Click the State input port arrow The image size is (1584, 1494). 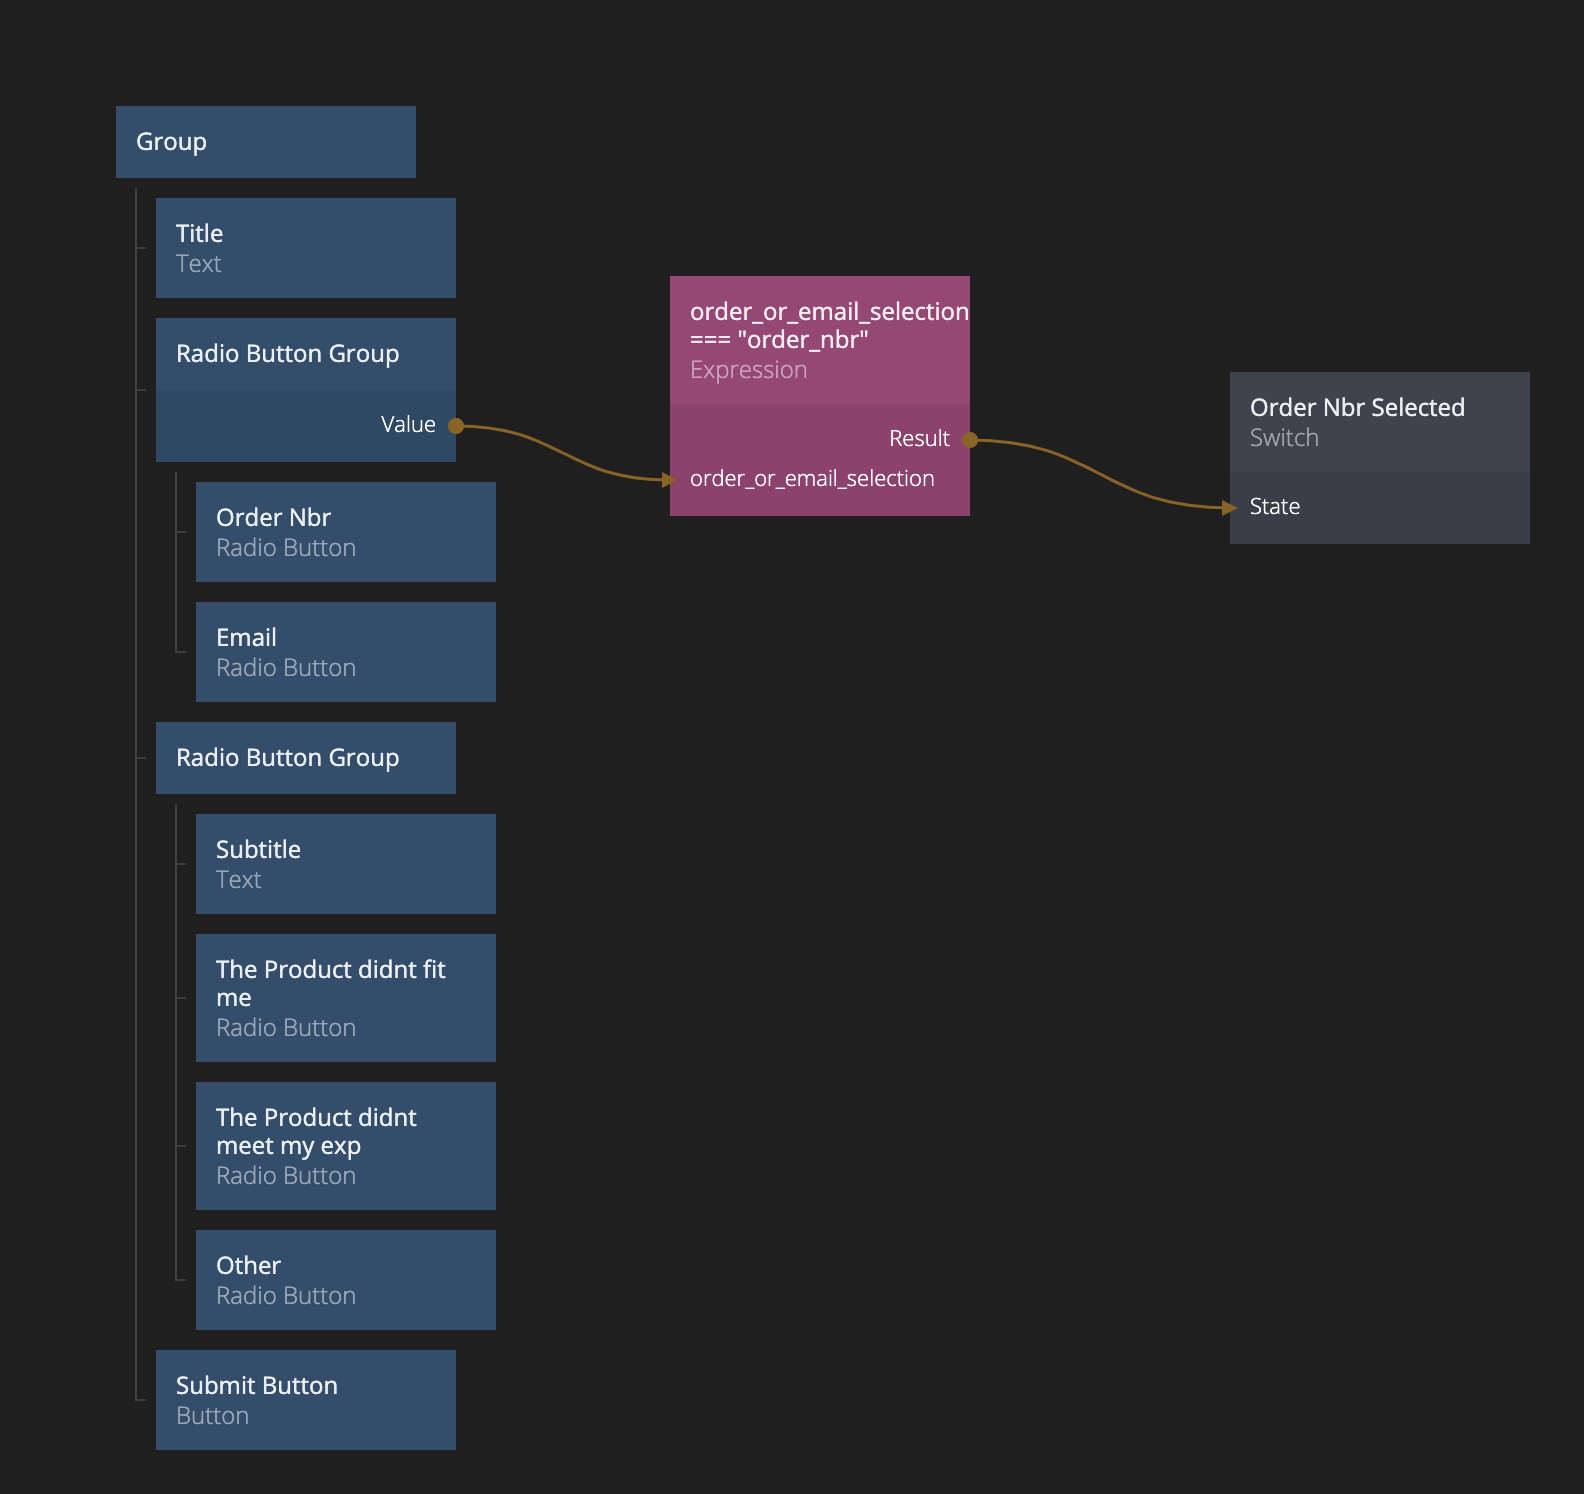coord(1230,508)
